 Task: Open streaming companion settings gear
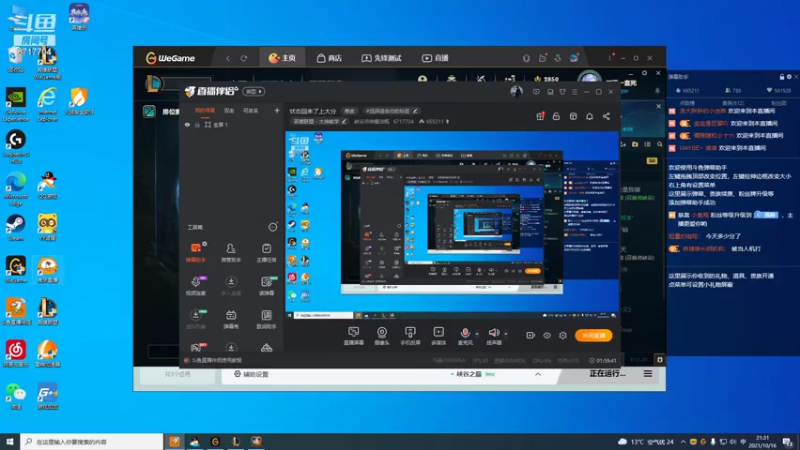coord(563,336)
